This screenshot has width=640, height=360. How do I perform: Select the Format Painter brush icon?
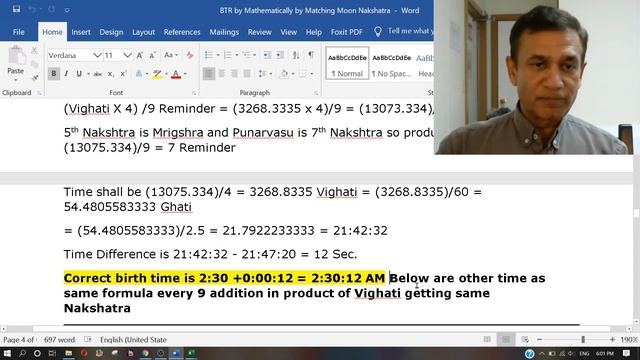click(x=35, y=77)
